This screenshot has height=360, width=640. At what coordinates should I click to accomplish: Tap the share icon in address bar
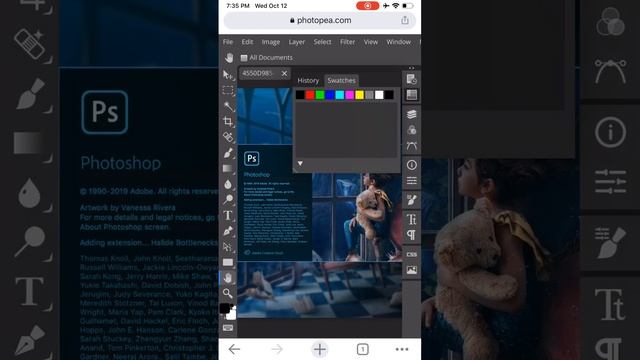tap(404, 20)
